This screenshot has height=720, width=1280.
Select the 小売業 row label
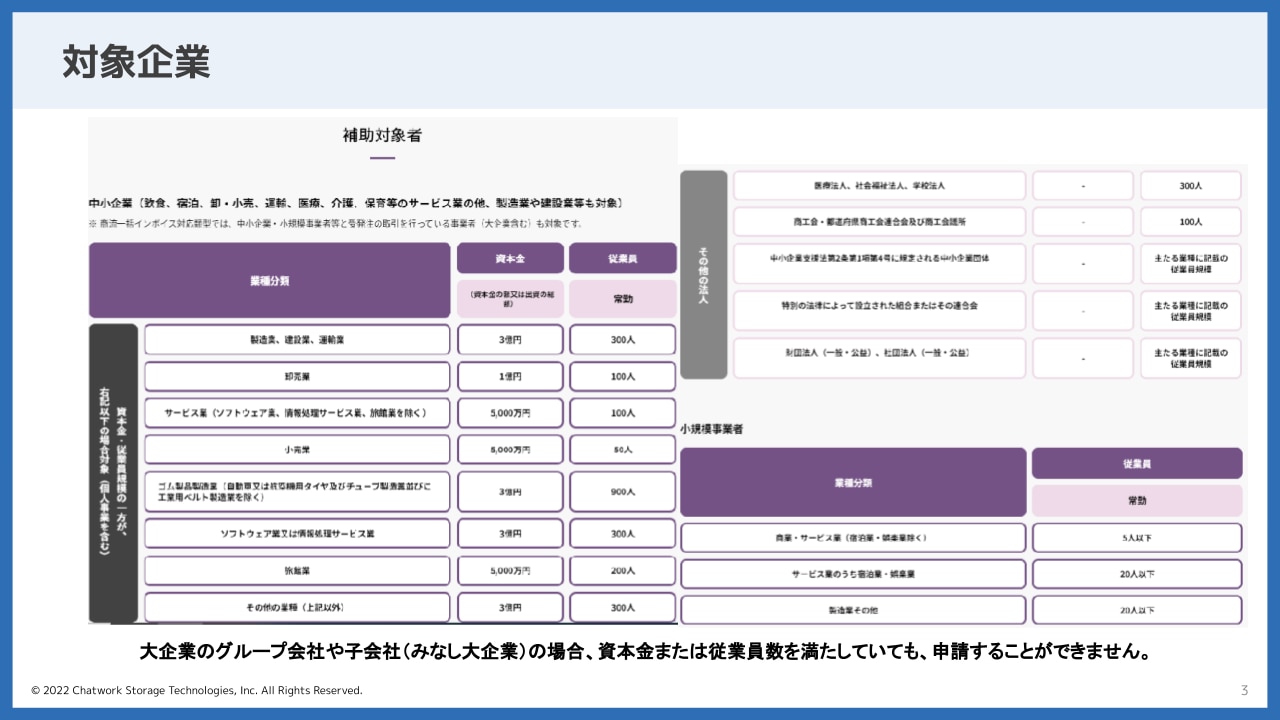(297, 450)
